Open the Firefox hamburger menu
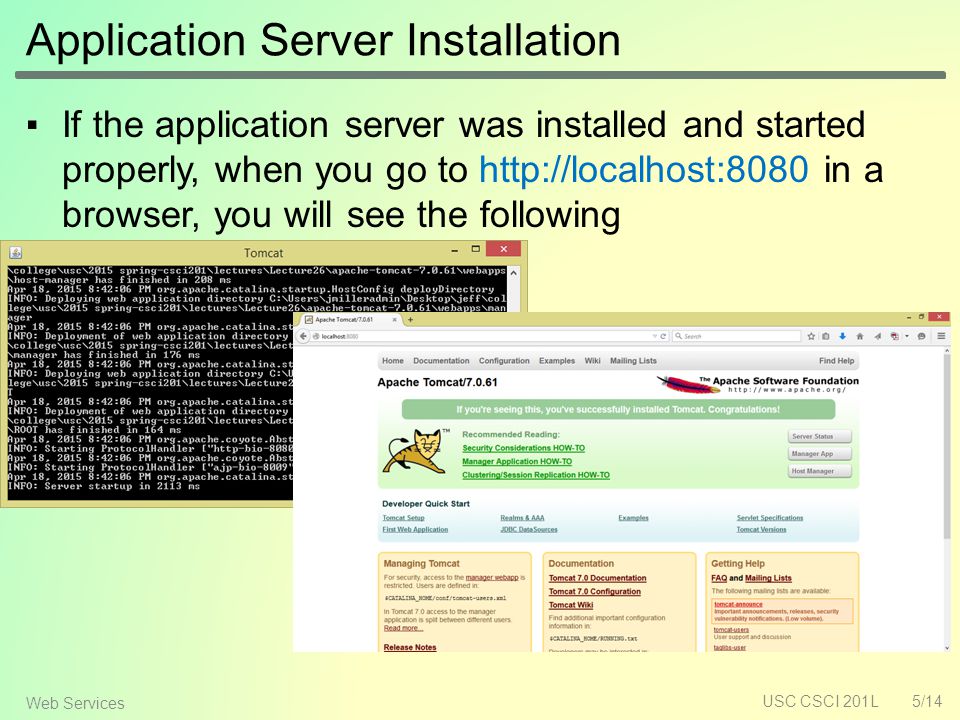This screenshot has height=720, width=960. [941, 336]
